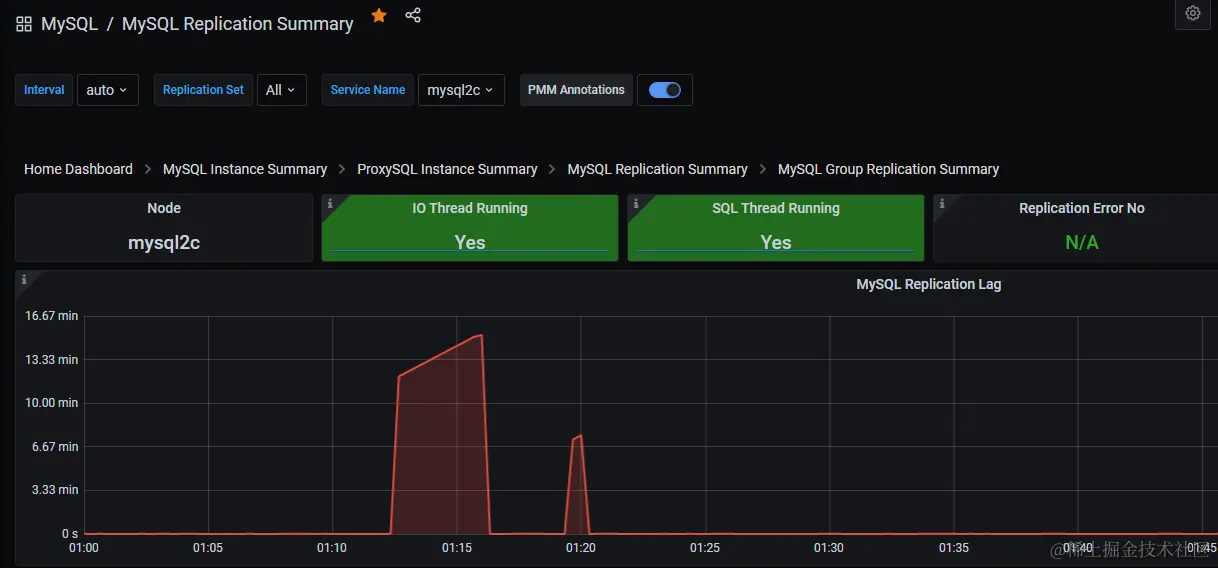Click the Replication Set label
The width and height of the screenshot is (1218, 568).
pyautogui.click(x=203, y=90)
